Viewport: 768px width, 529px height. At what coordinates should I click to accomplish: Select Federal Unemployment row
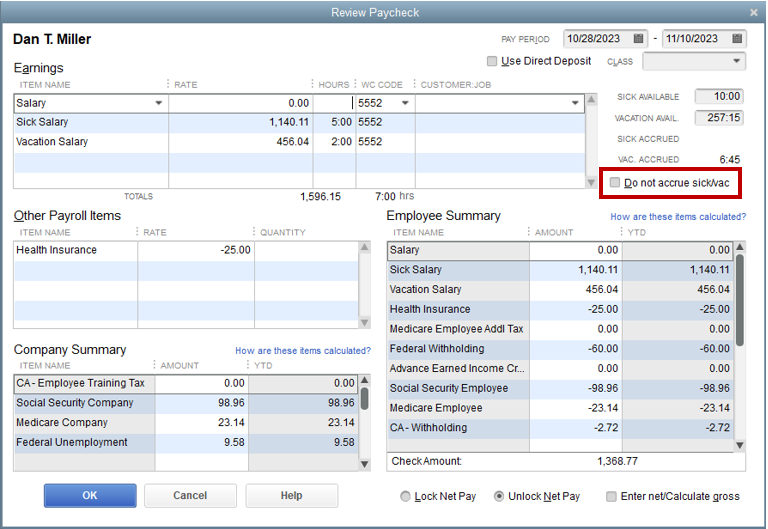pyautogui.click(x=186, y=442)
